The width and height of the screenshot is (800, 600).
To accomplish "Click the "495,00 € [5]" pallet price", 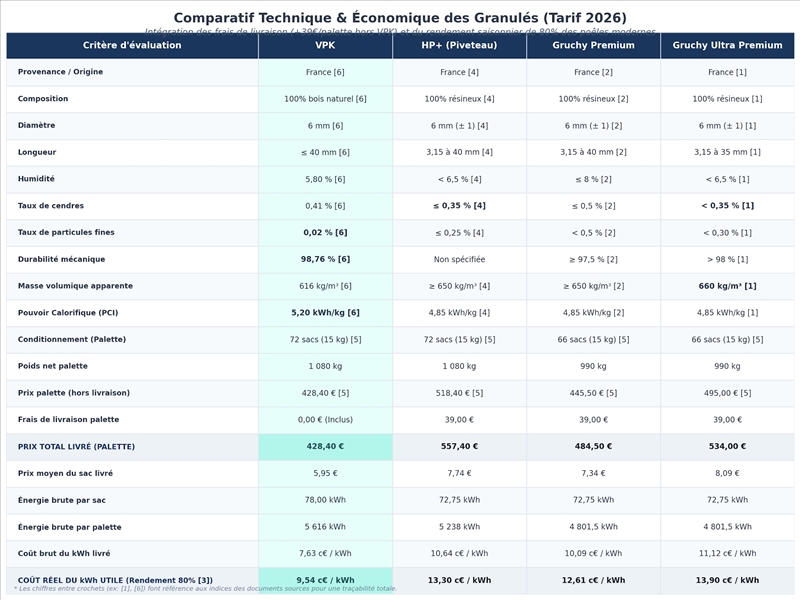I will point(727,393).
